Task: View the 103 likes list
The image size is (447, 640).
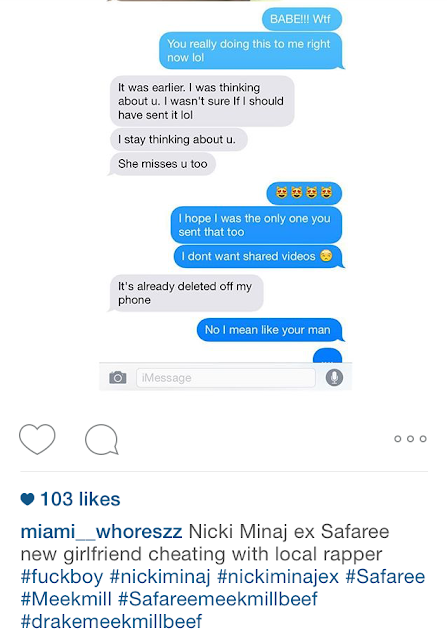Action: click(x=80, y=499)
